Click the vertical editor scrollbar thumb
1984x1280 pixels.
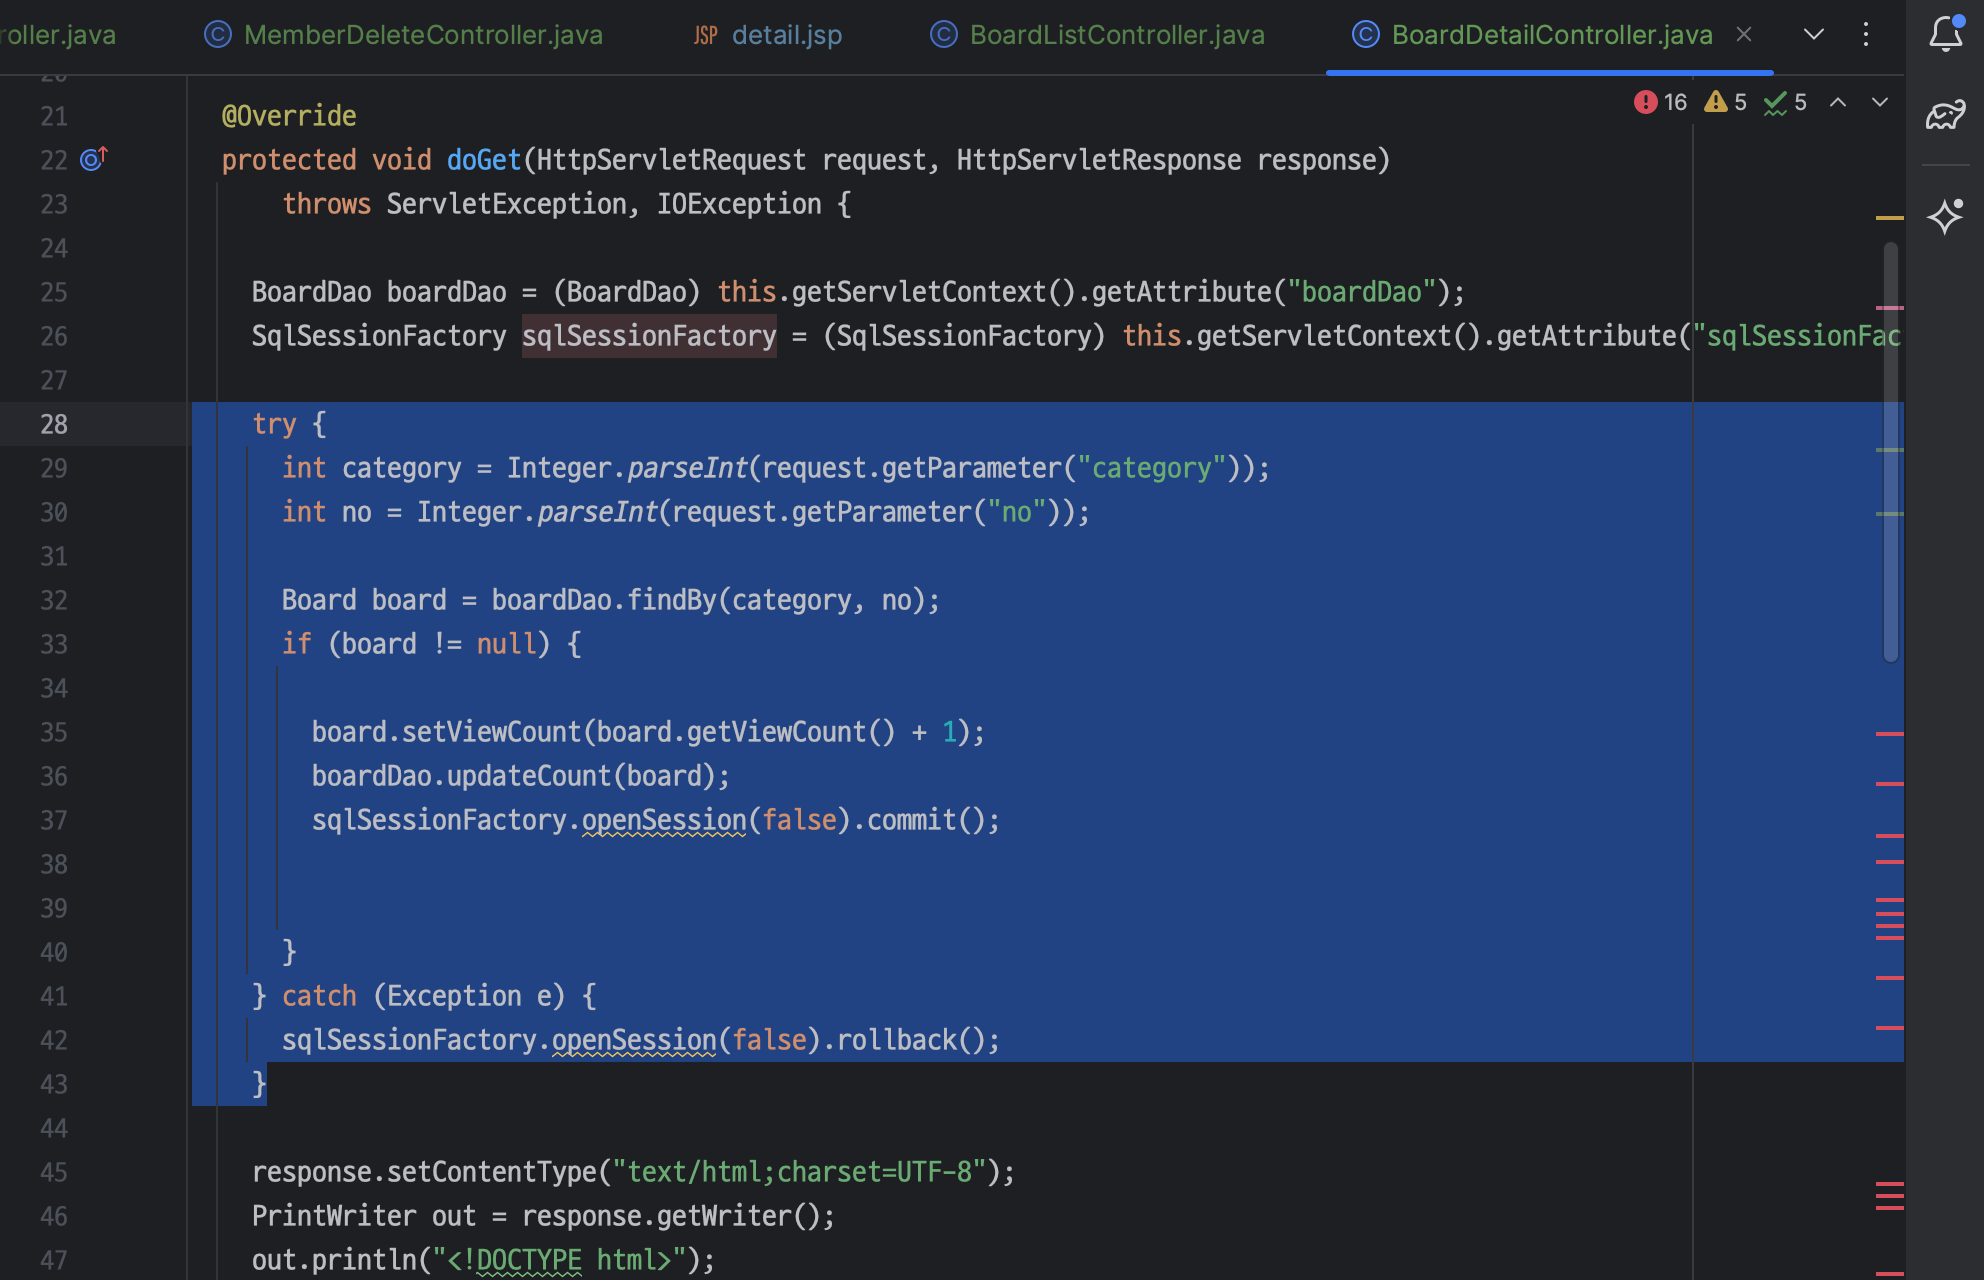tap(1890, 450)
